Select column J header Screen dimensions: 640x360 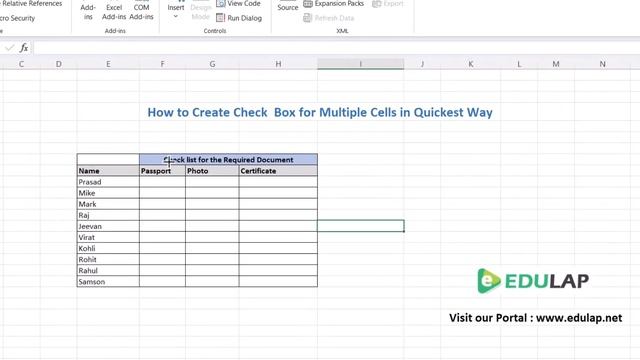422,64
